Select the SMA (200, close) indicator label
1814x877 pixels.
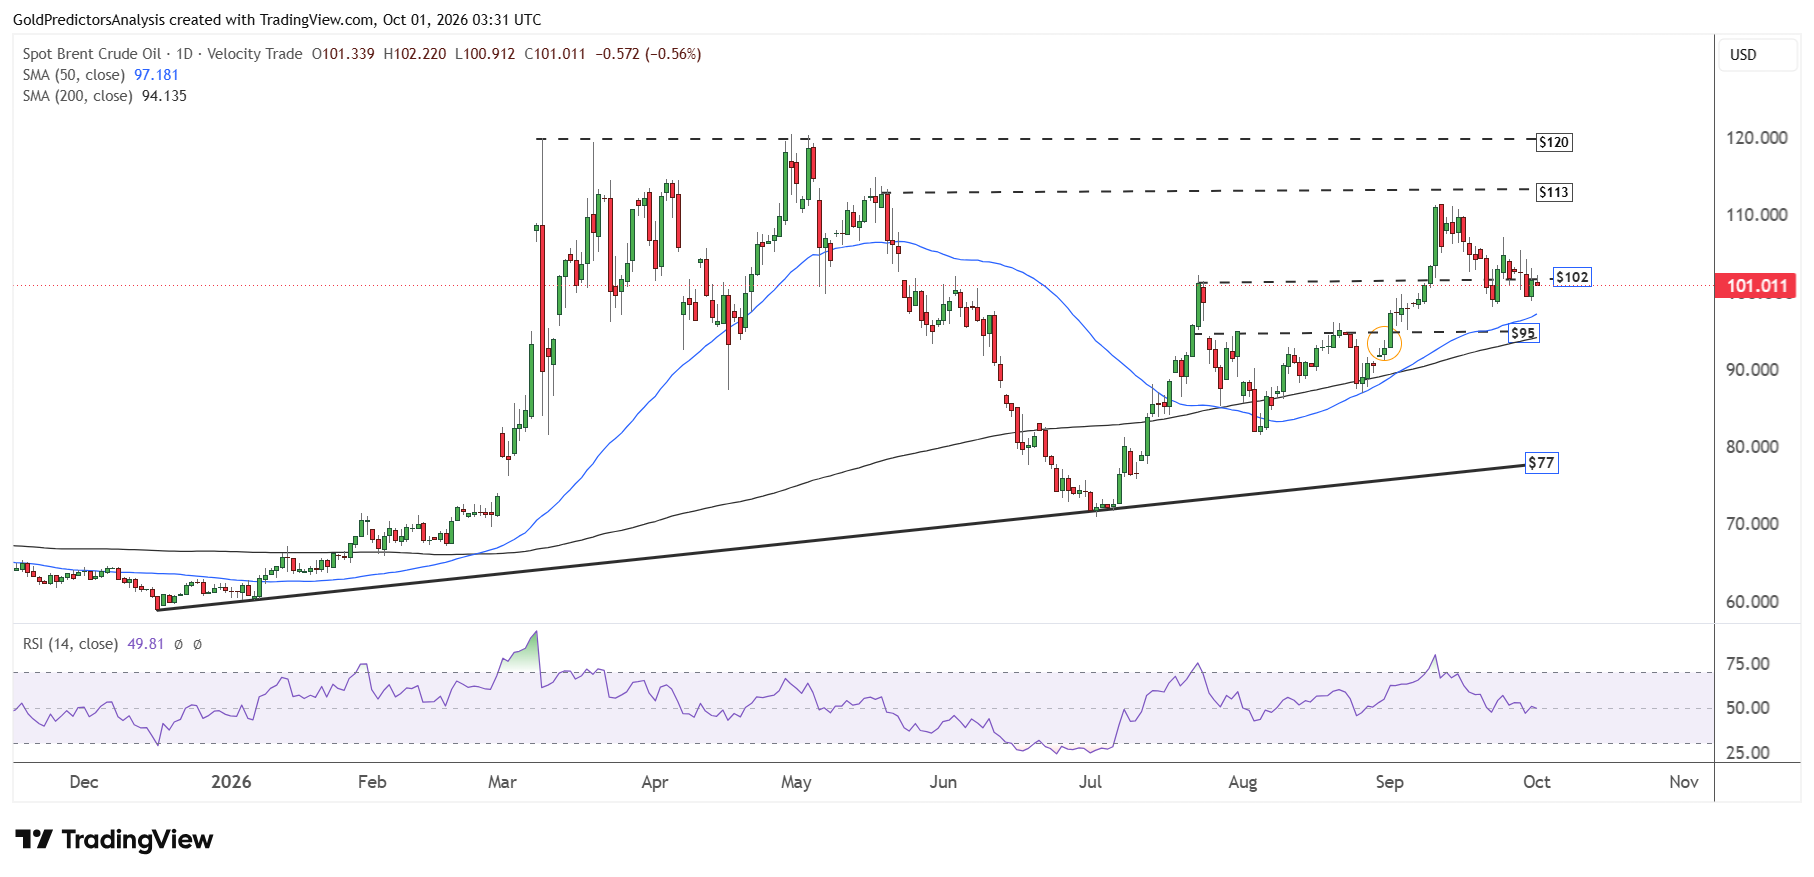pos(78,96)
